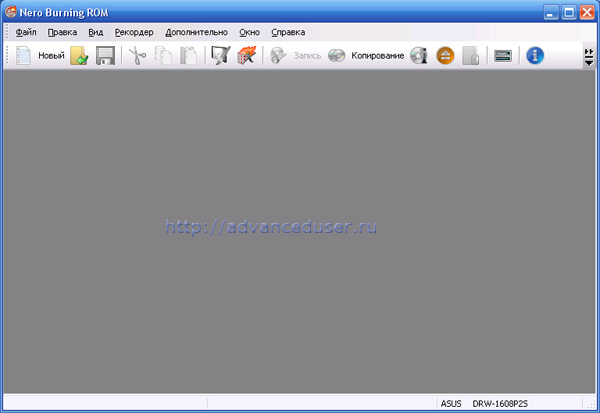Open the Рекордер menu
The width and height of the screenshot is (600, 413).
point(134,33)
